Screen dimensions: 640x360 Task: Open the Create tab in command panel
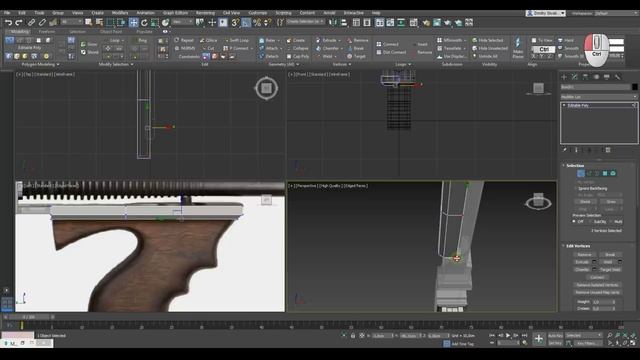[564, 77]
